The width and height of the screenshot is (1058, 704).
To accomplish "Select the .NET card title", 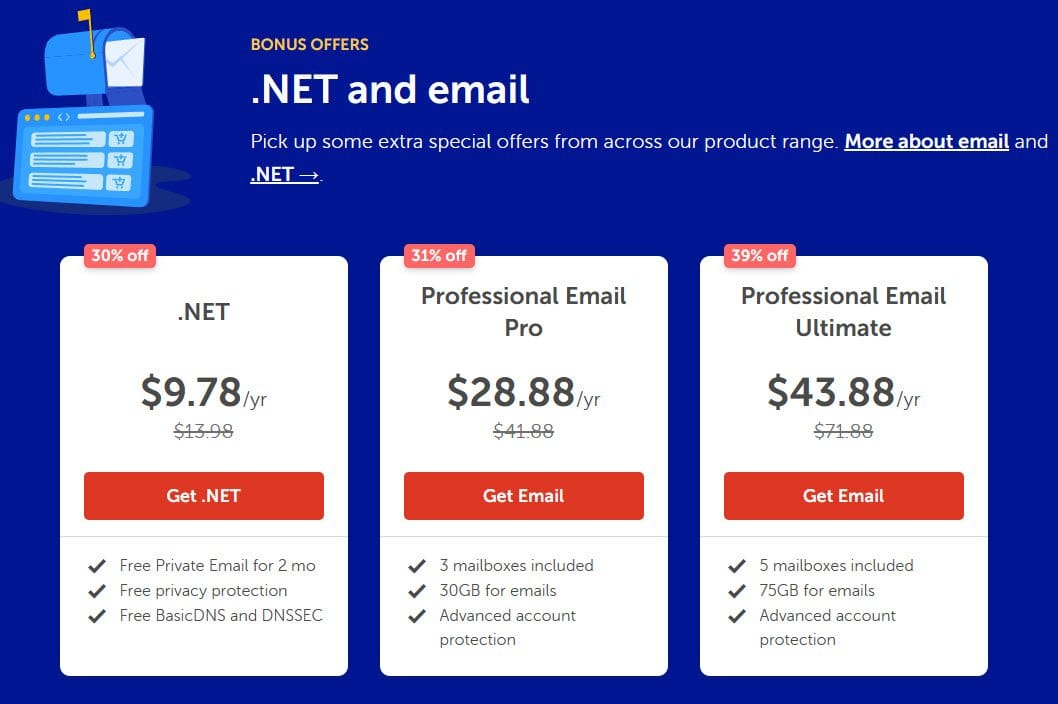I will tap(204, 312).
